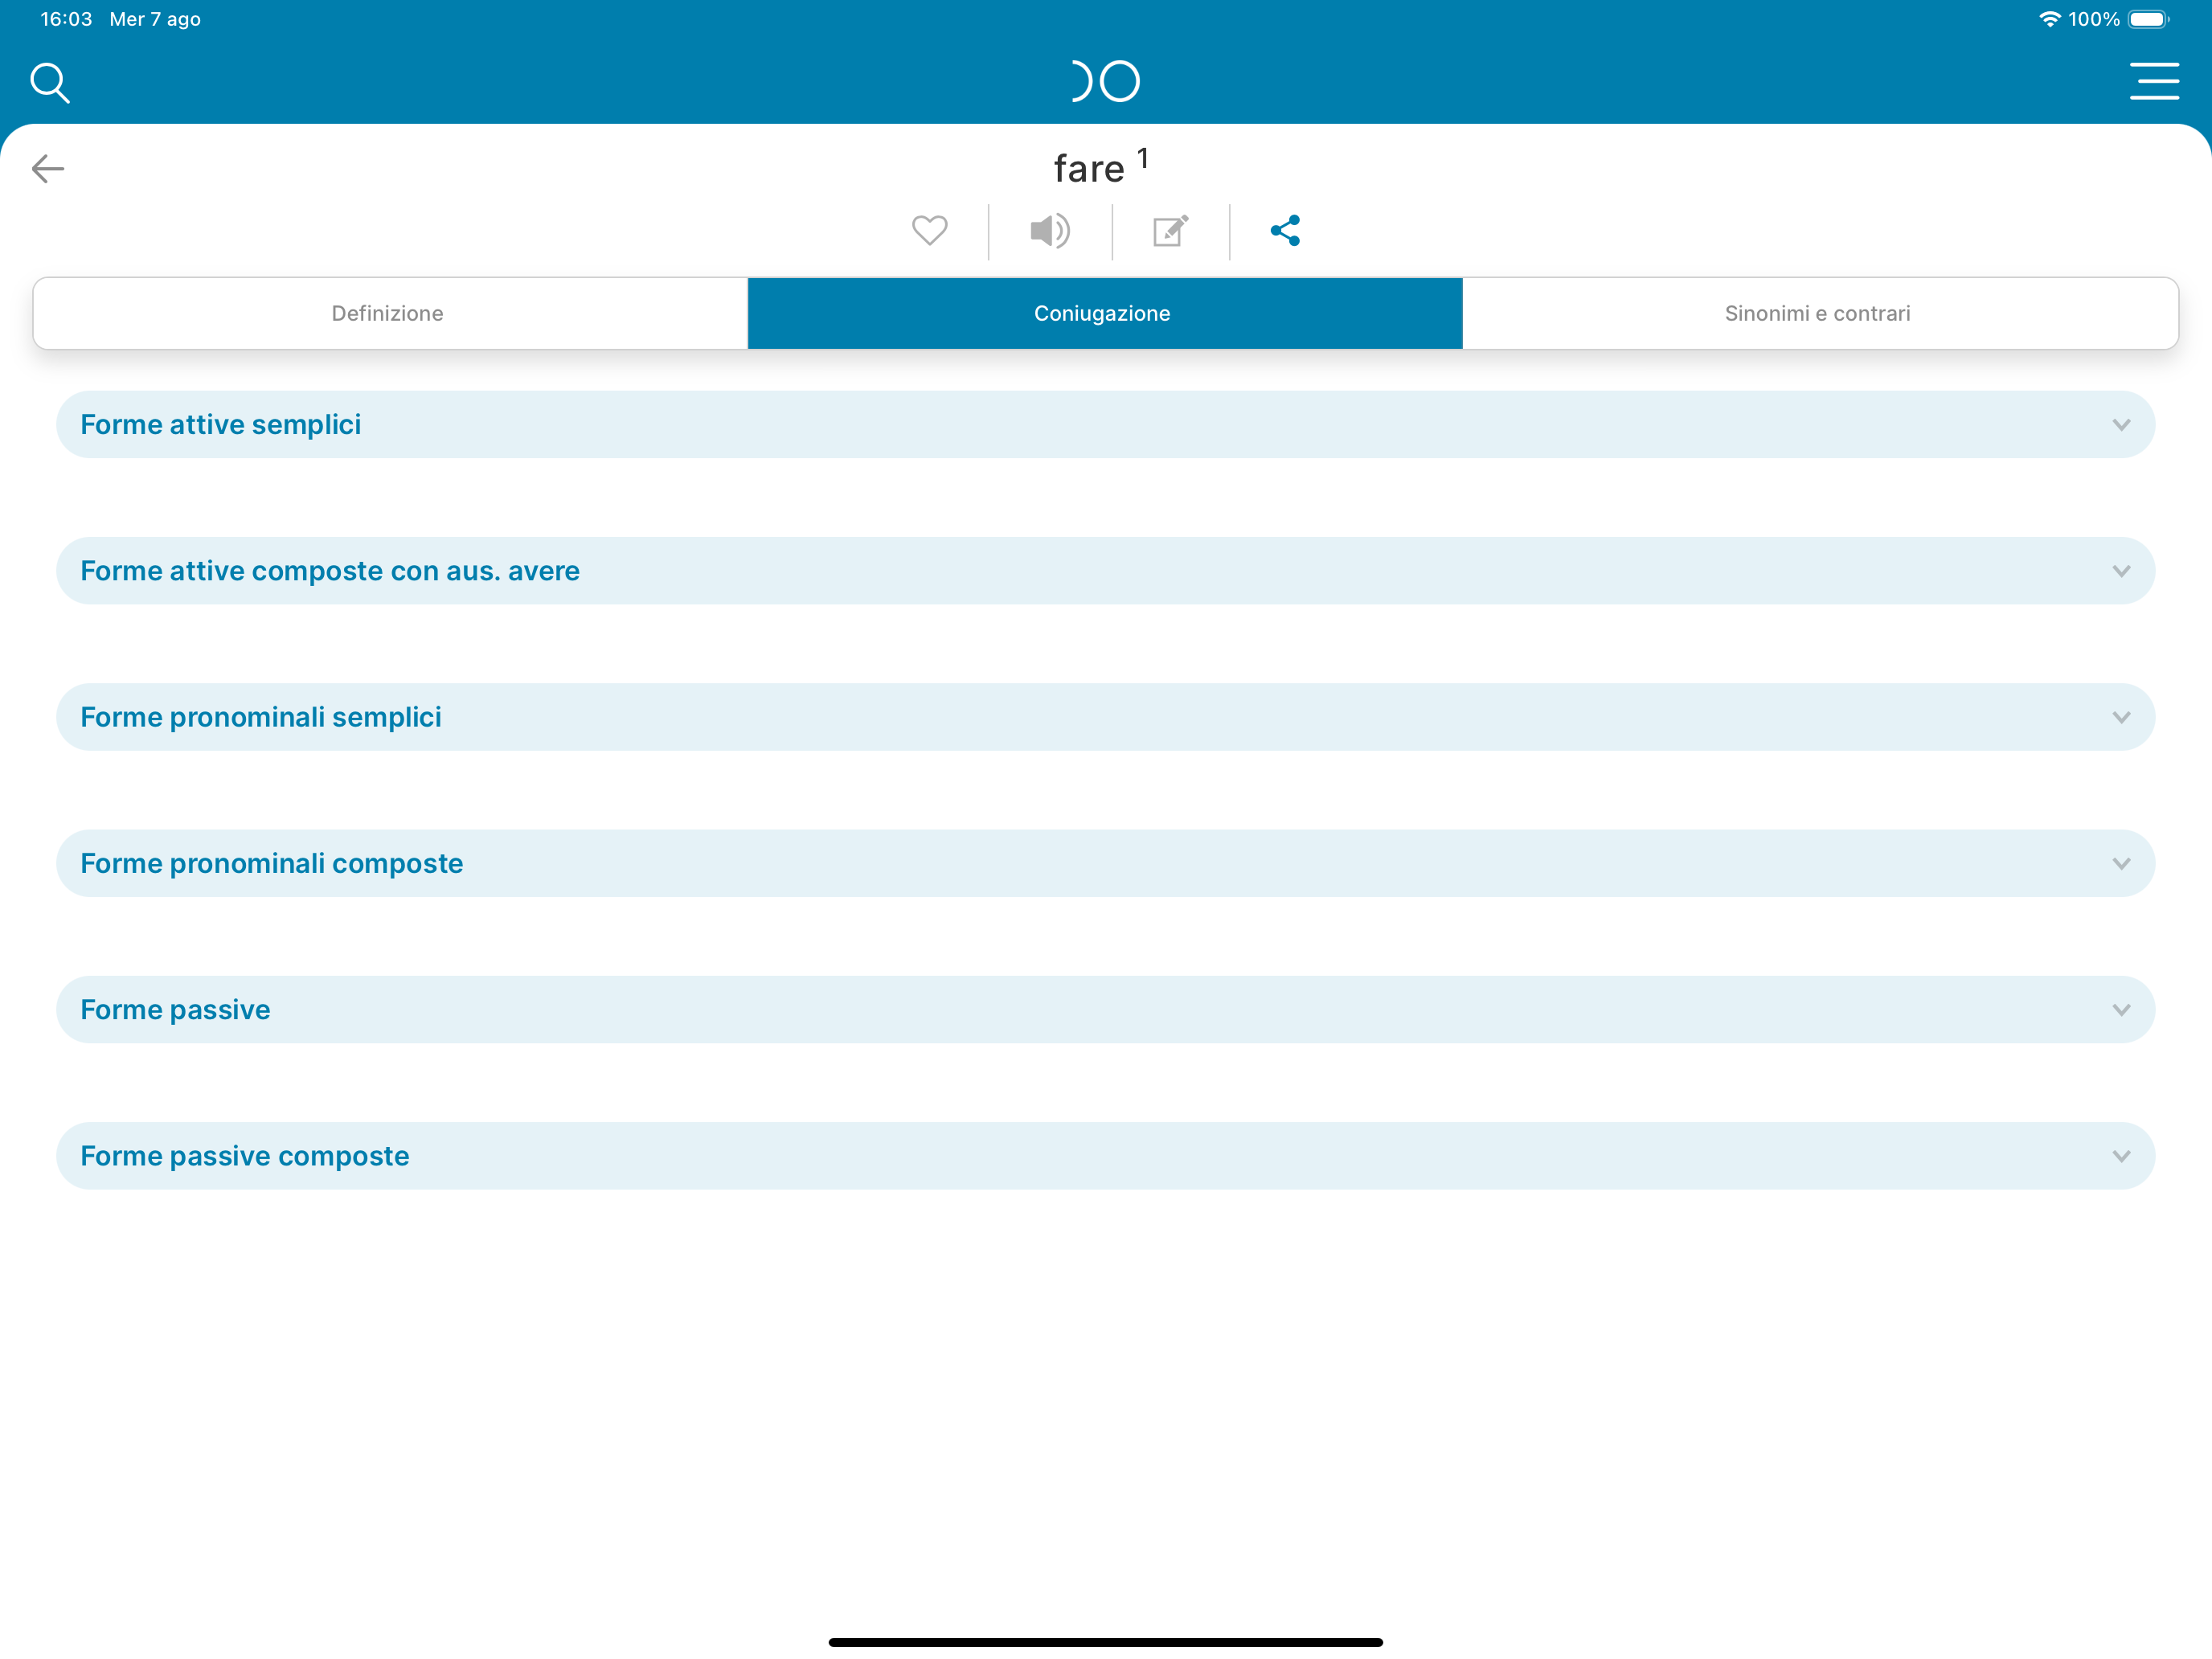Expand Forme pronominali composte chevron
Image resolution: width=2212 pixels, height=1659 pixels.
point(2121,863)
